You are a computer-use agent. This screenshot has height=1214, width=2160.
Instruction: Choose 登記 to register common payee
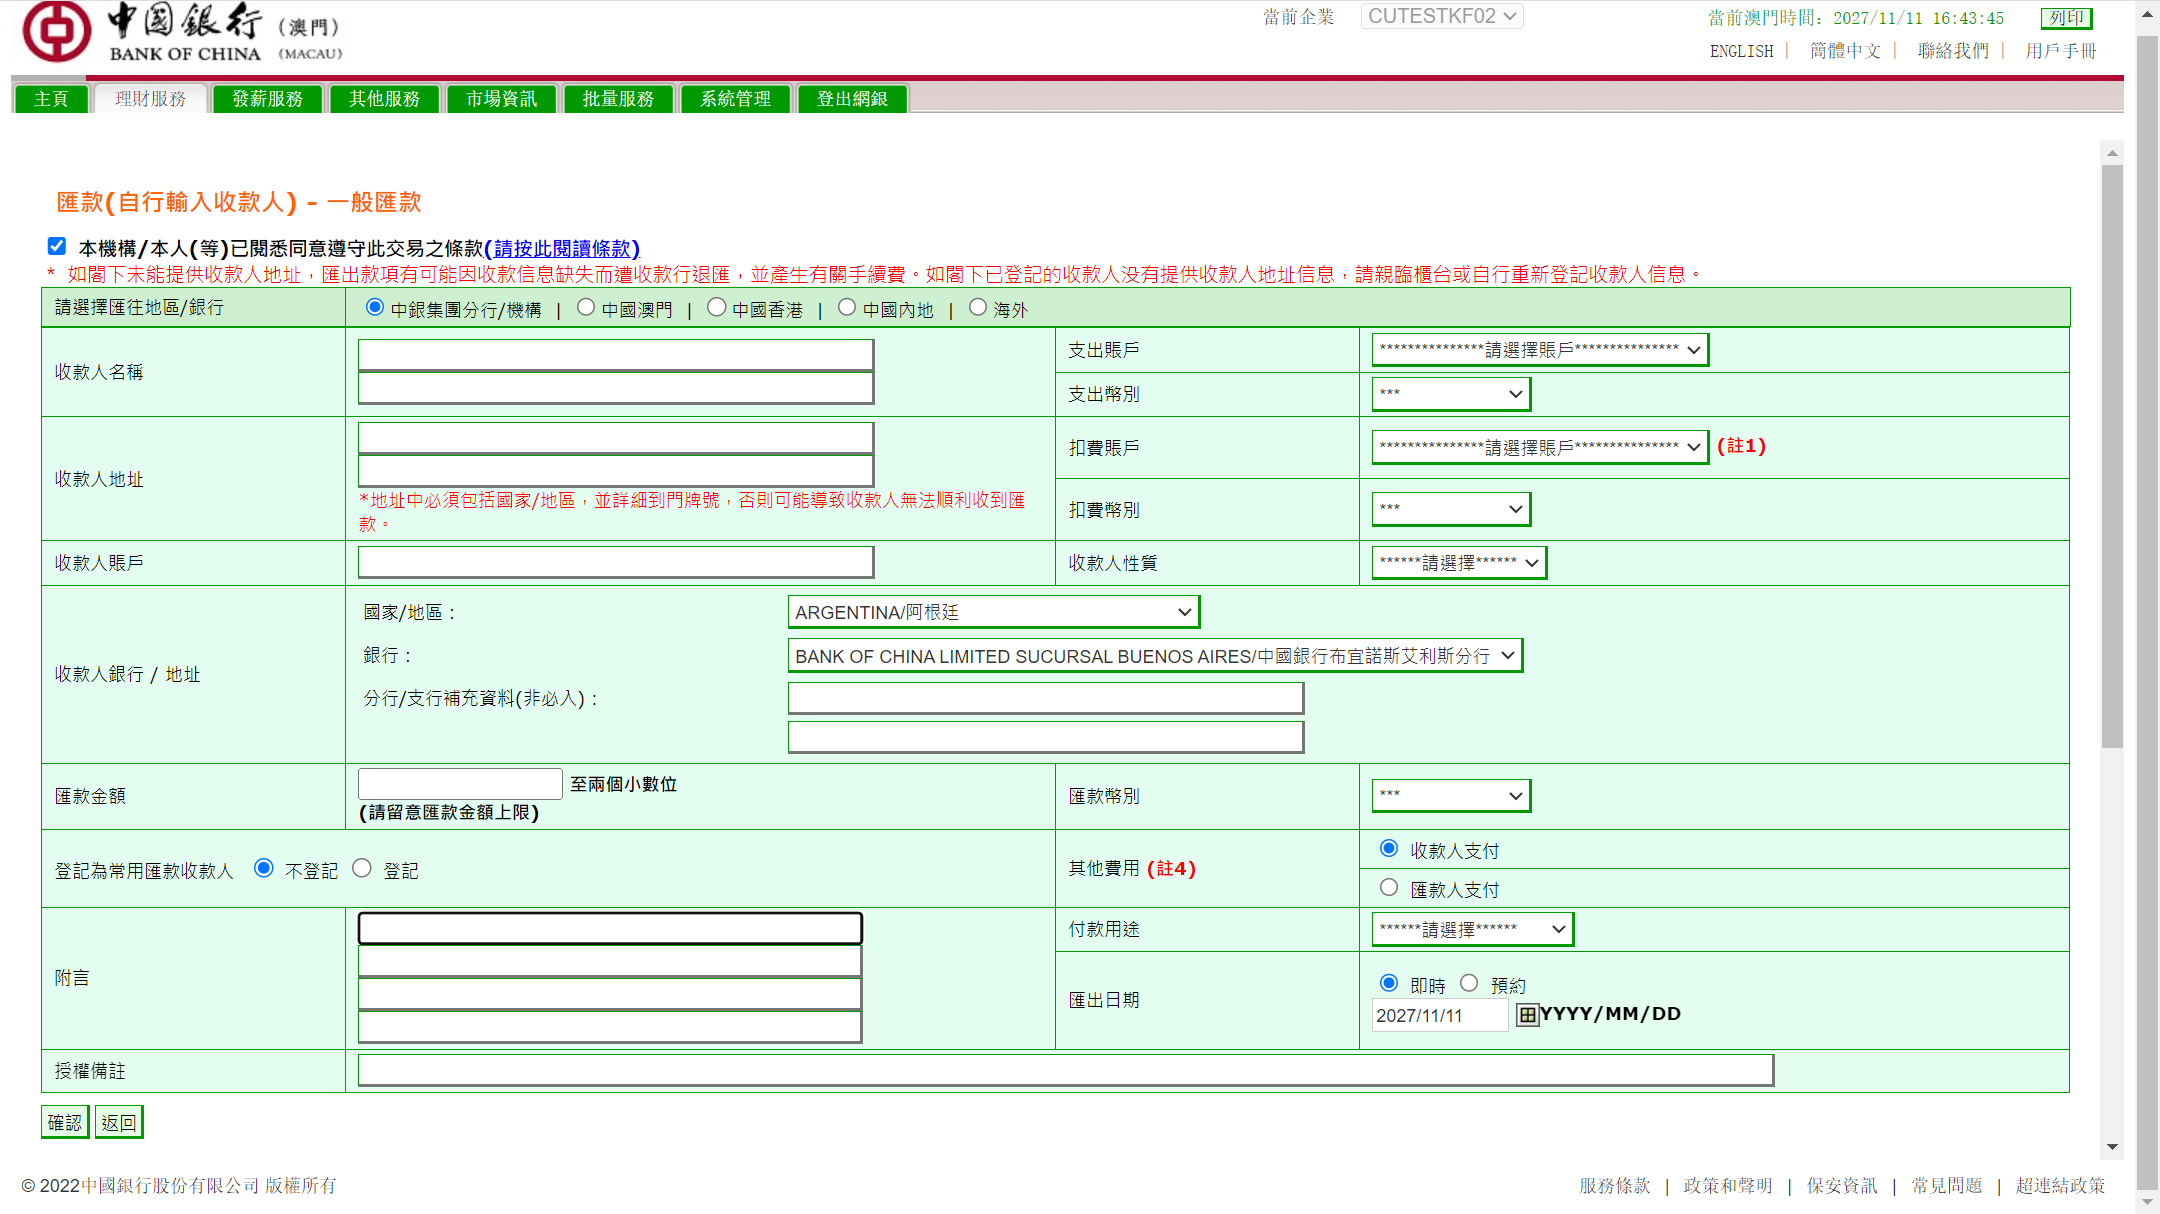pos(362,868)
